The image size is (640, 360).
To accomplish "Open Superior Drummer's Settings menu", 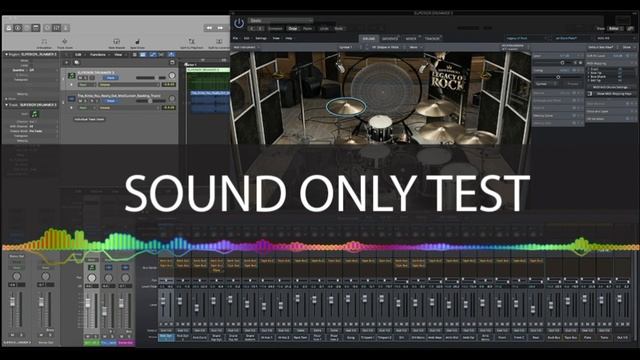I will (x=261, y=38).
